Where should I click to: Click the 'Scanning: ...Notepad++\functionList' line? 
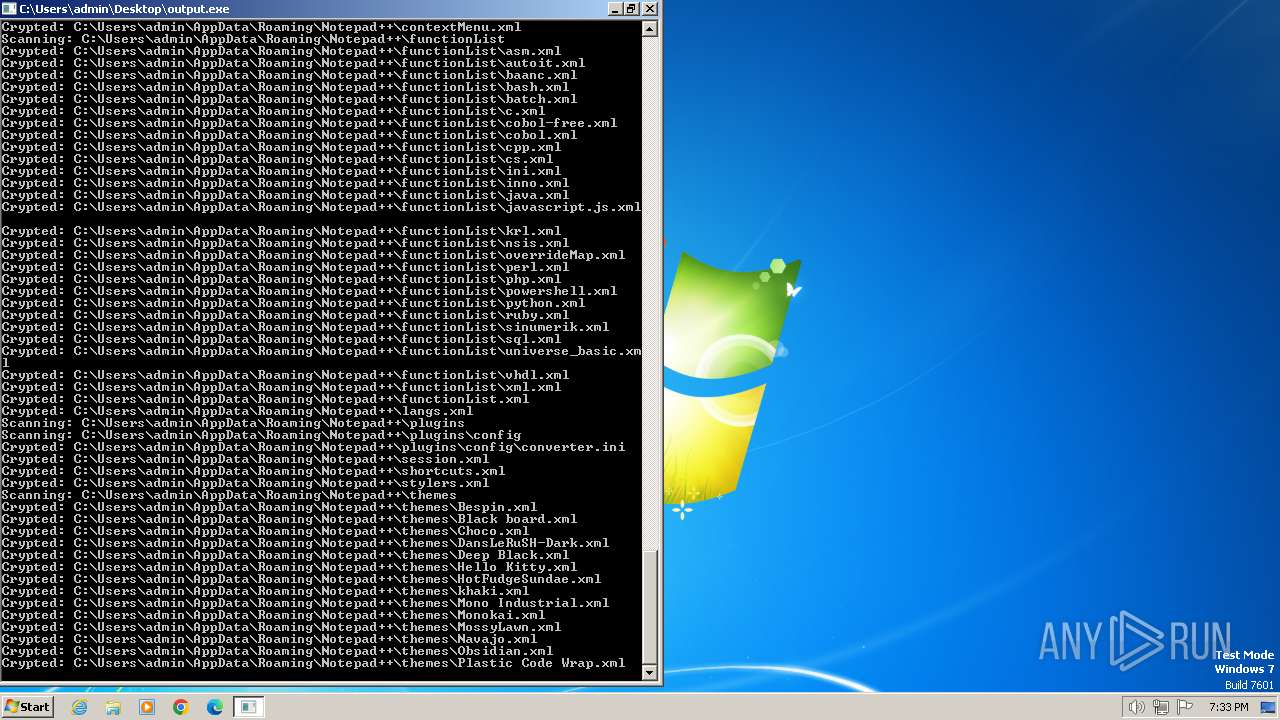253,39
